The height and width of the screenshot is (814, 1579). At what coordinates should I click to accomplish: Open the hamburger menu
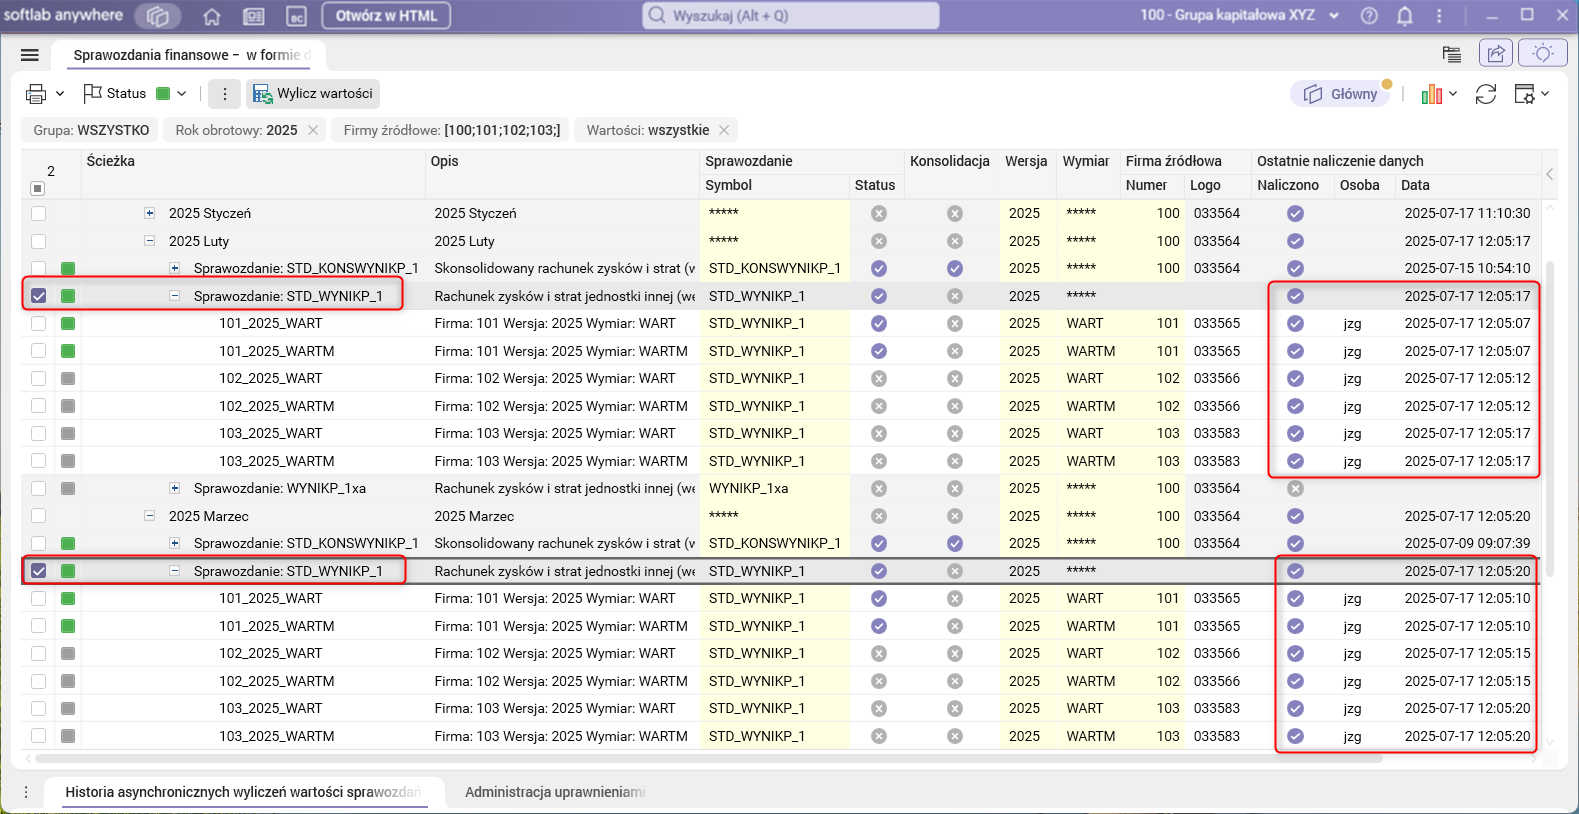pos(30,55)
